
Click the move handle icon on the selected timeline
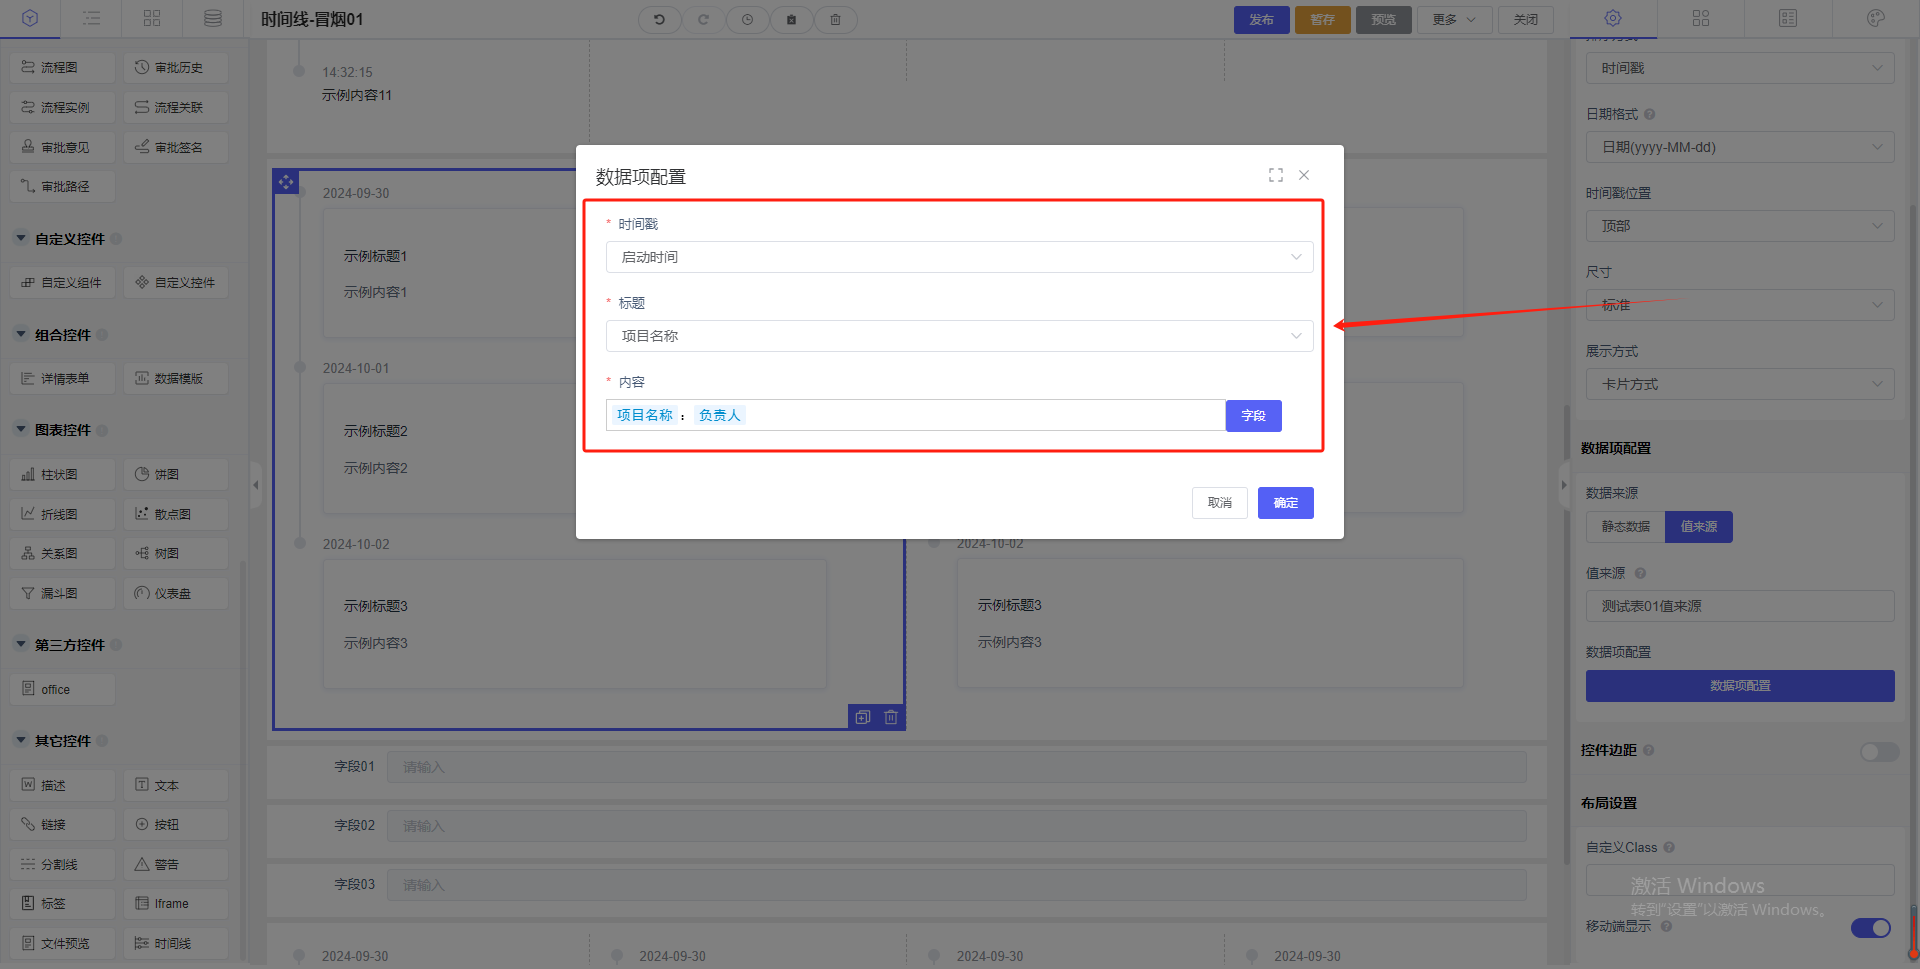pos(286,182)
